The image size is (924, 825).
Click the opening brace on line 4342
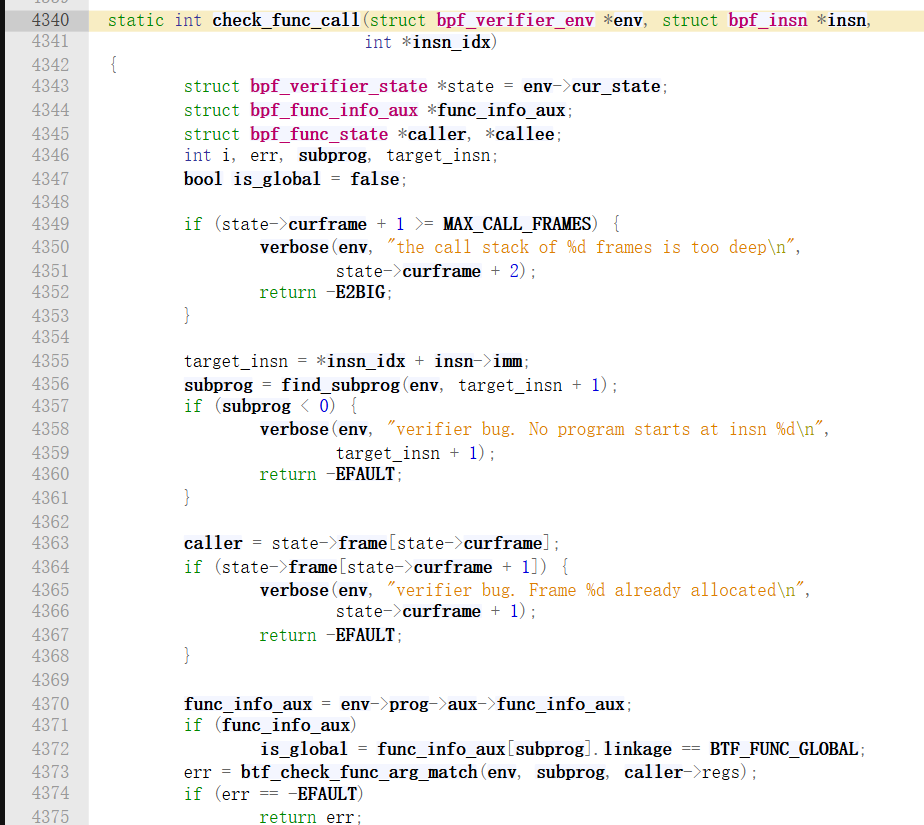point(113,64)
